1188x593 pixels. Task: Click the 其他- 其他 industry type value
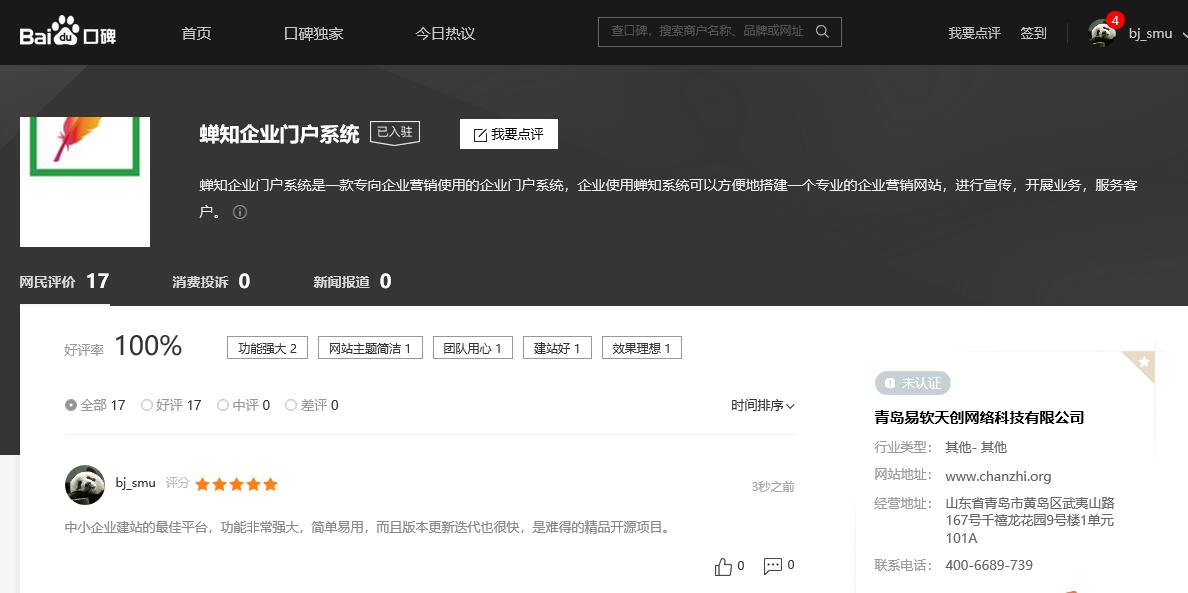tap(976, 447)
